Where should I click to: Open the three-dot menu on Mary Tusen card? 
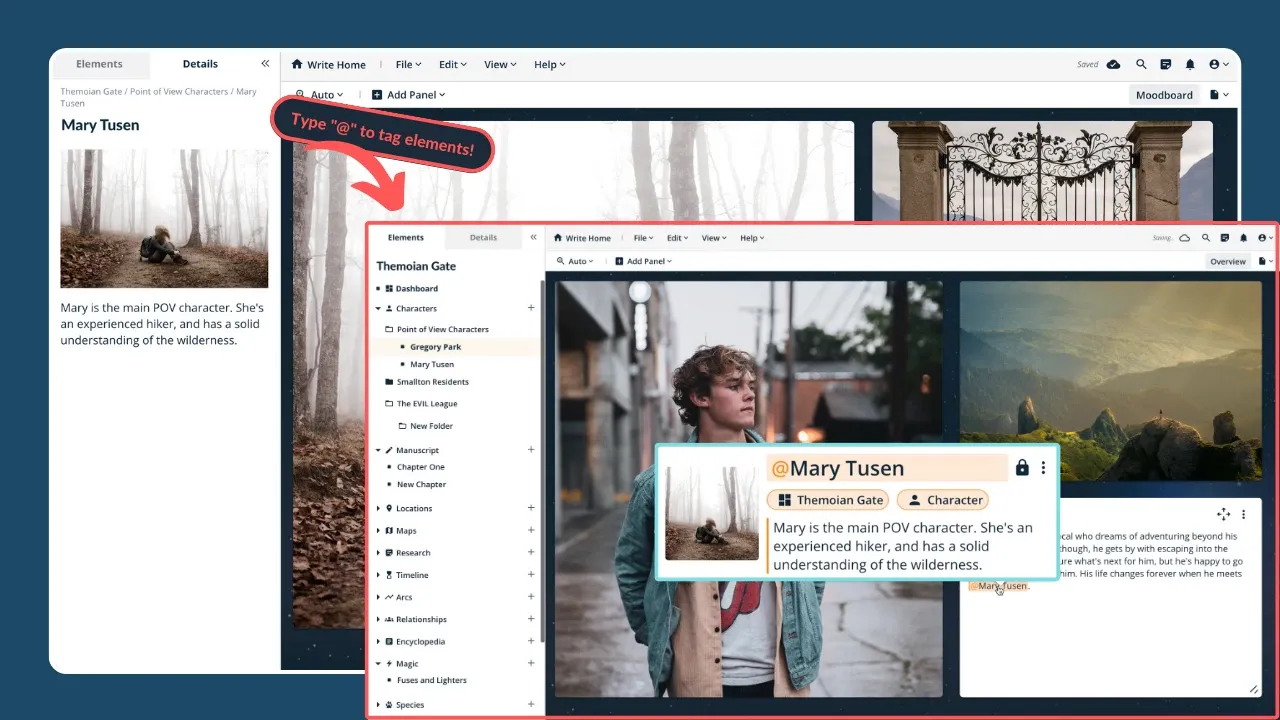[1043, 468]
